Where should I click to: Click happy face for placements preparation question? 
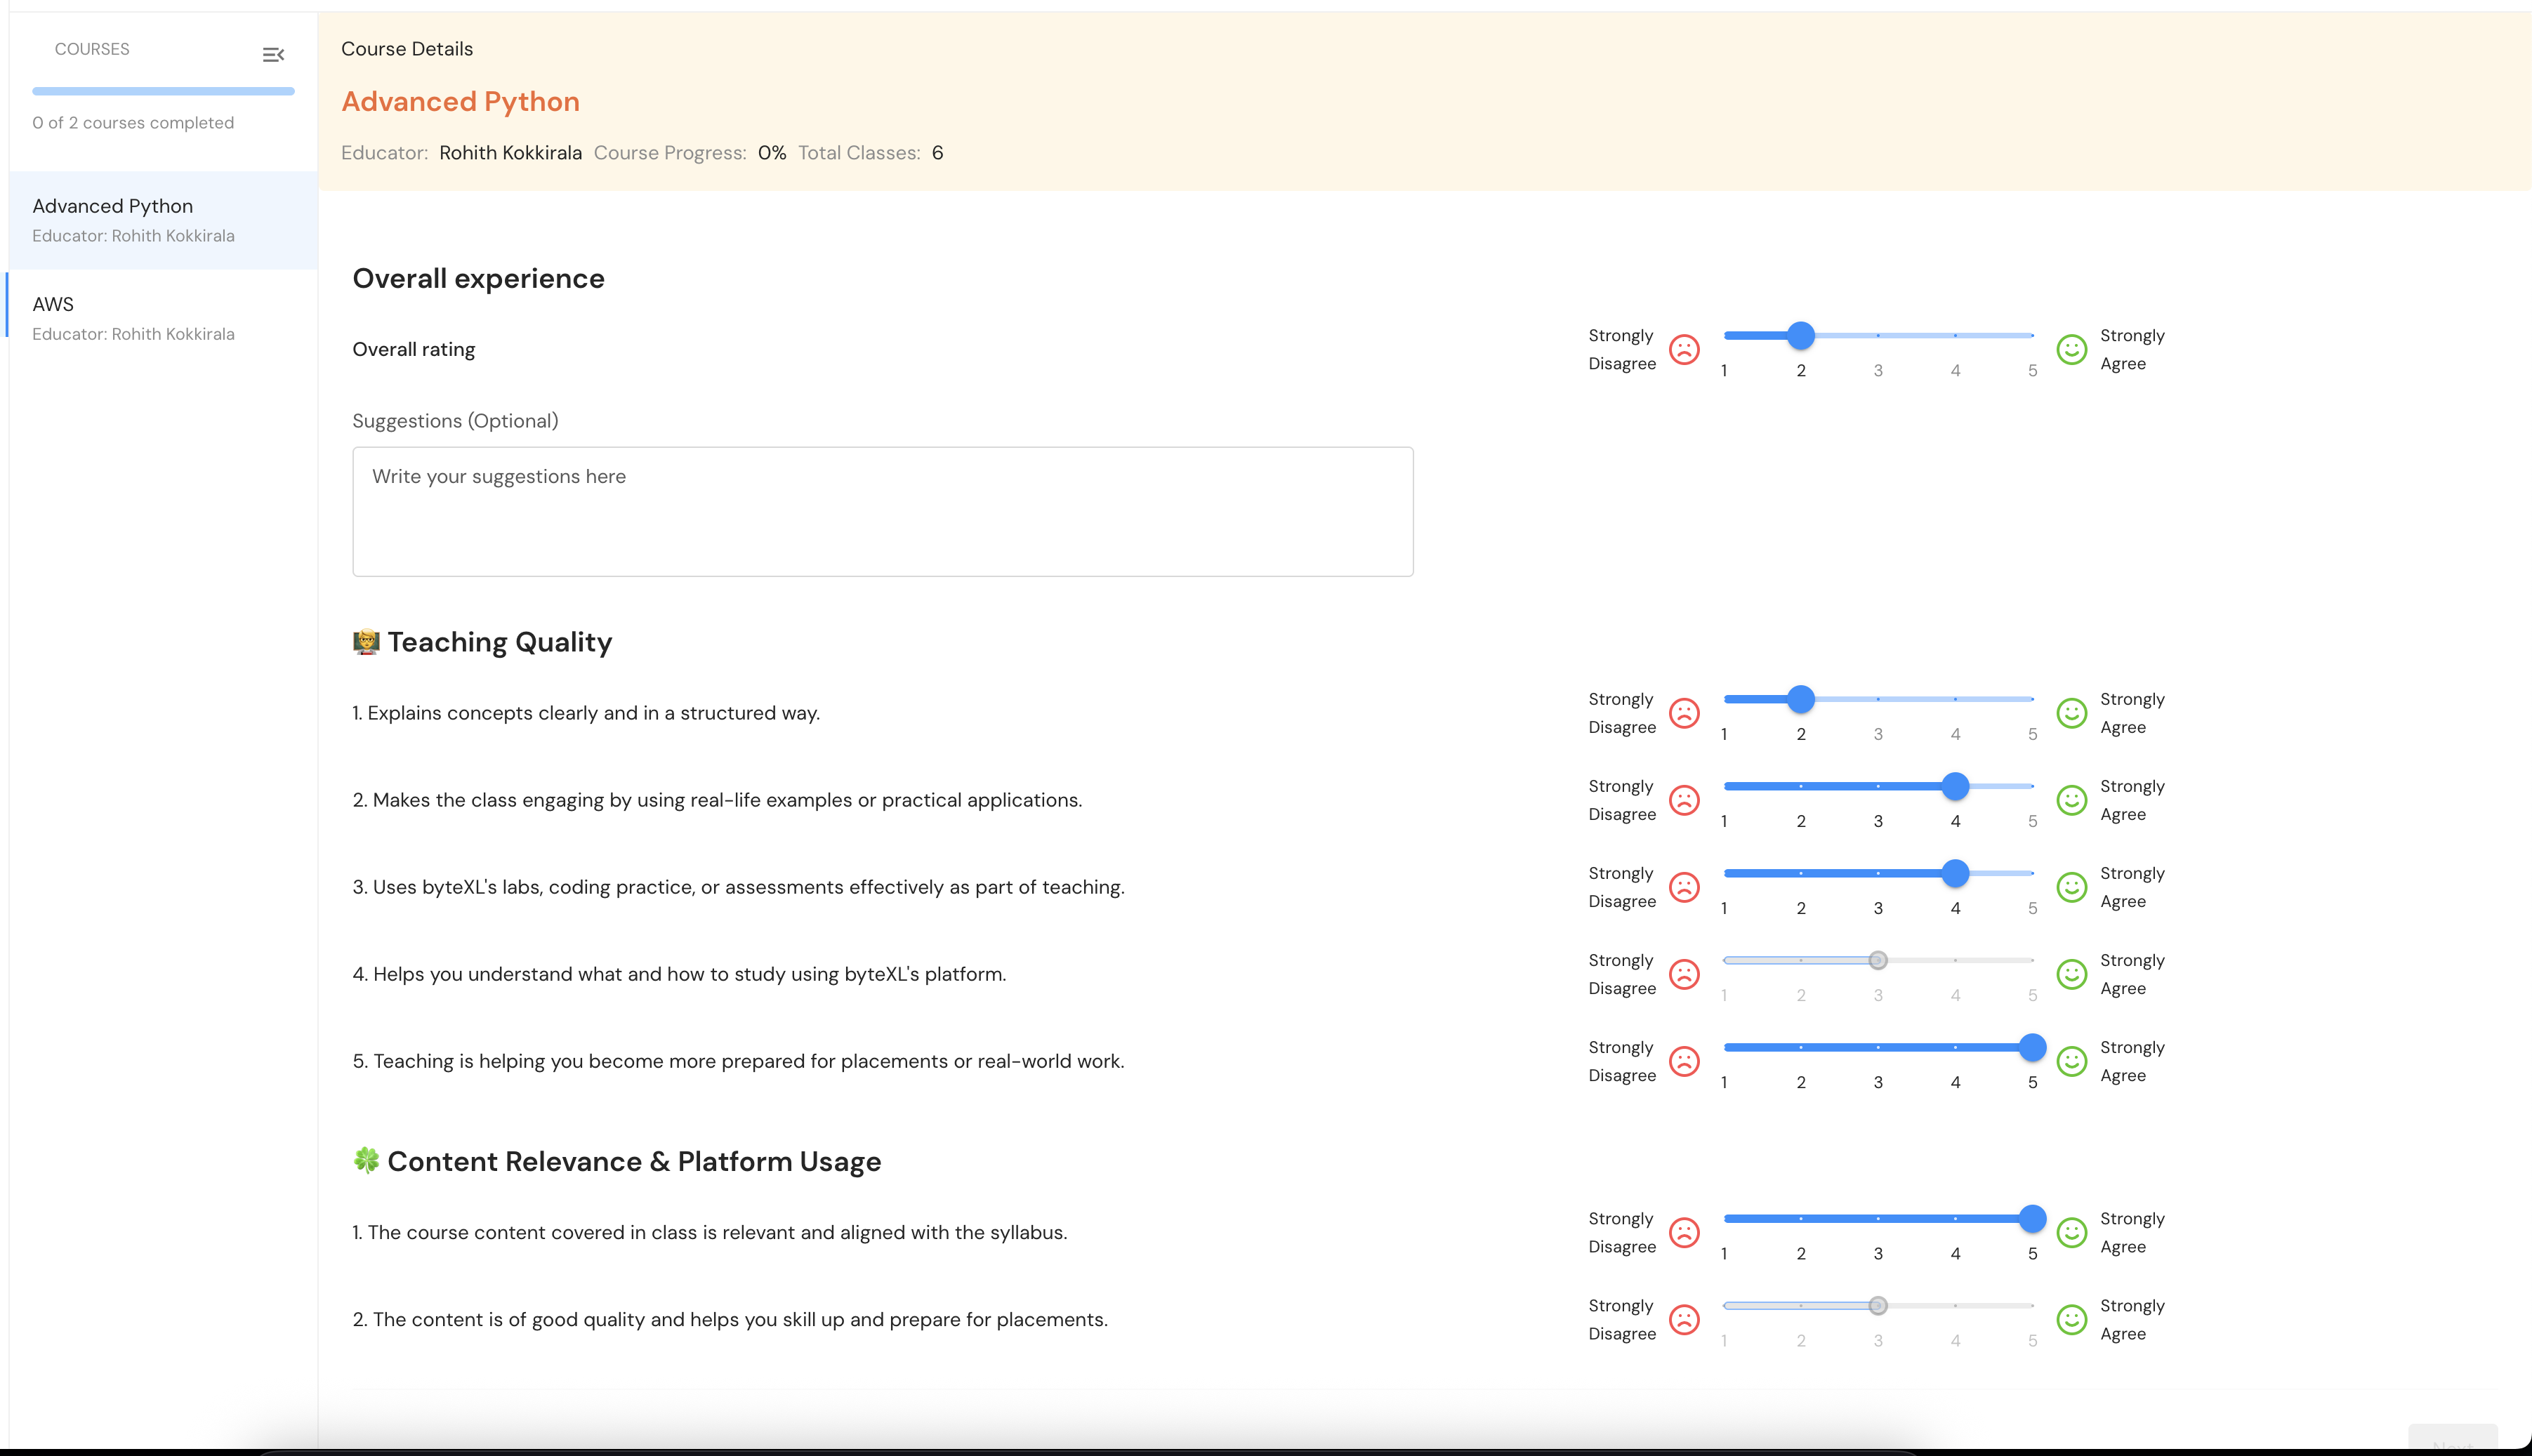pos(2071,1061)
